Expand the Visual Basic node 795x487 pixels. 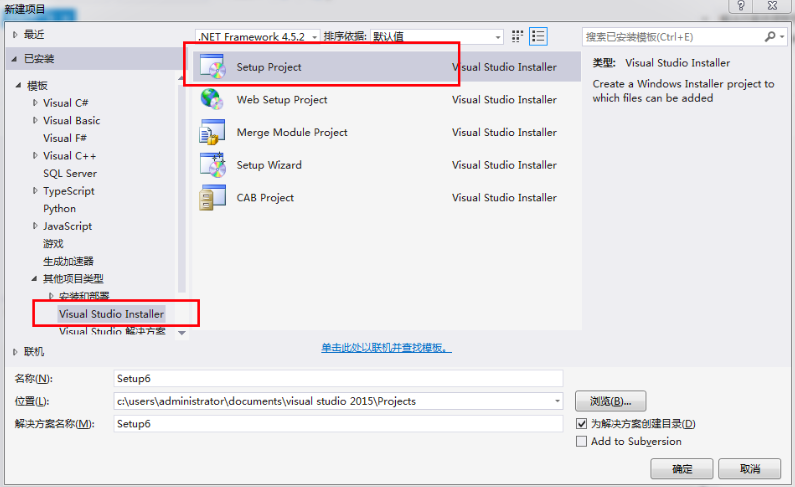pos(35,121)
